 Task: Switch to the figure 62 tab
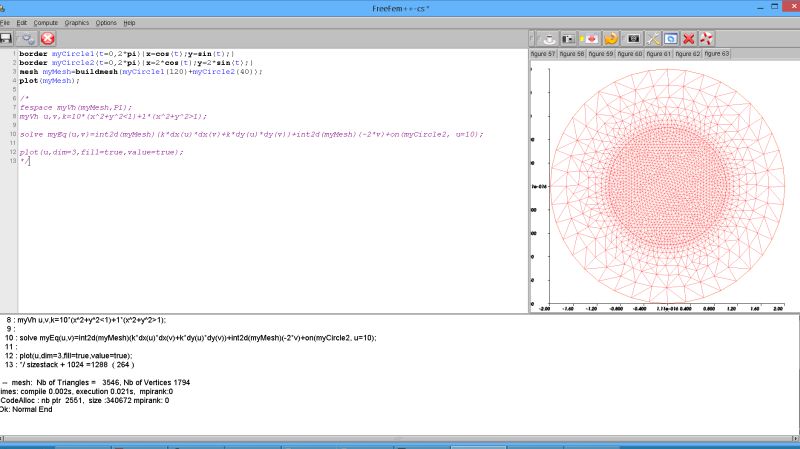[x=688, y=54]
